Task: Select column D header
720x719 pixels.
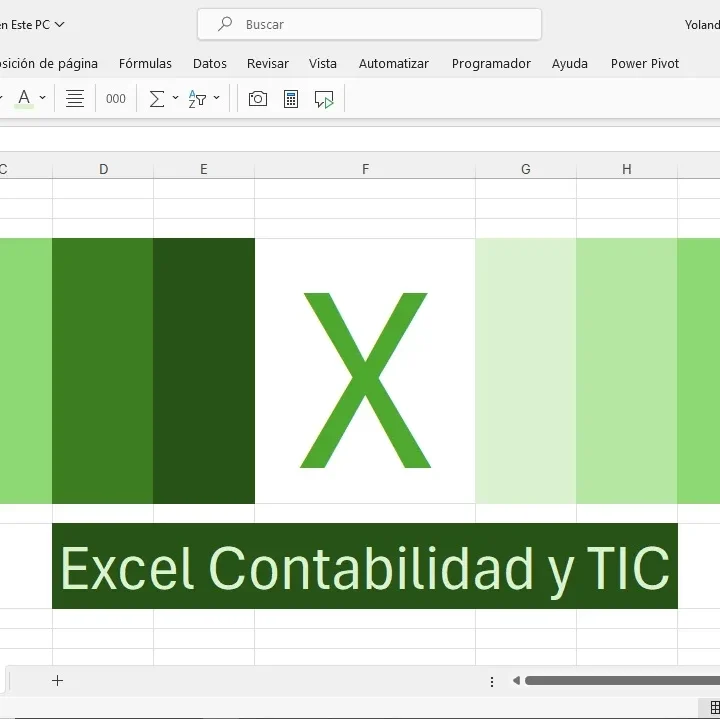Action: point(103,169)
